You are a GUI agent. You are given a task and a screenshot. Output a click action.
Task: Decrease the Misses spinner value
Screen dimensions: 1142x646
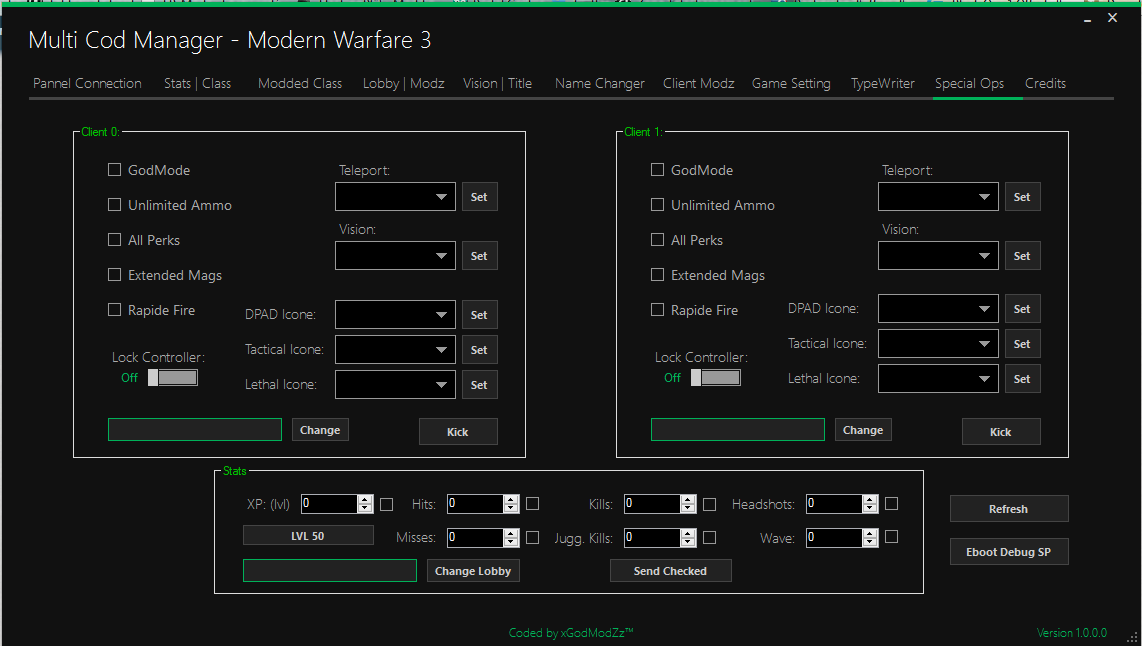tap(511, 542)
